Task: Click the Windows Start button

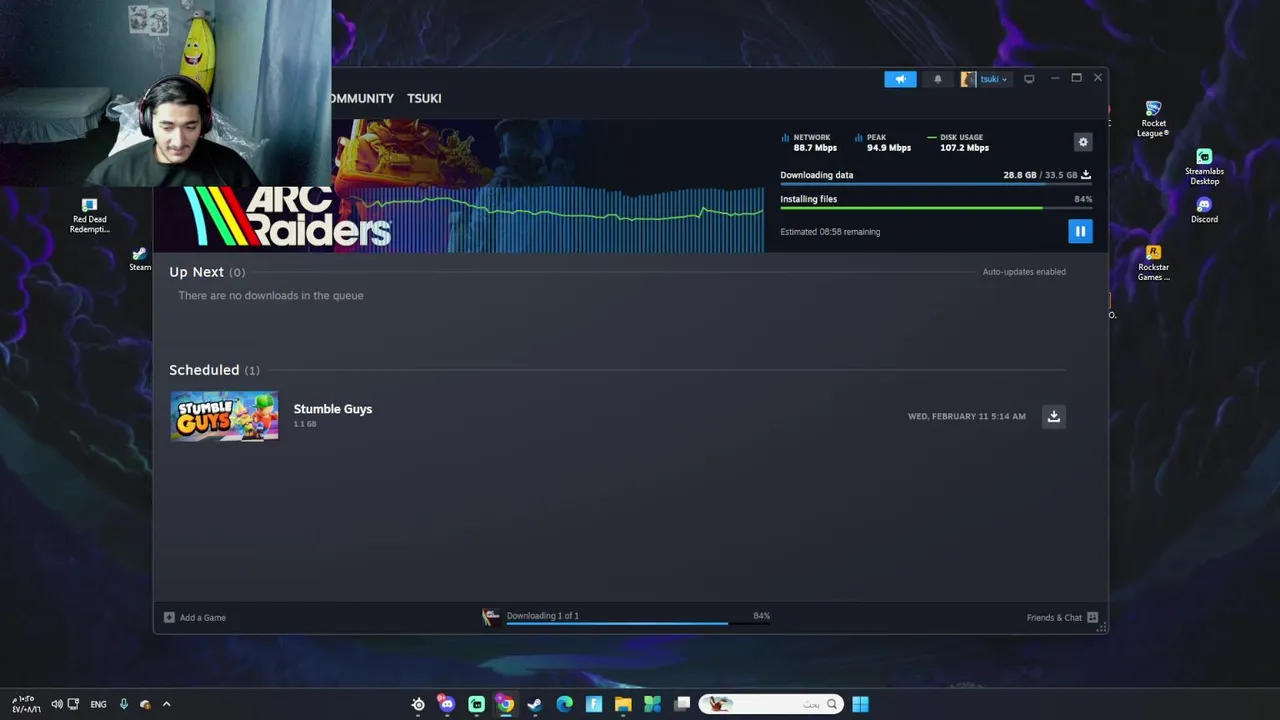Action: (x=860, y=704)
